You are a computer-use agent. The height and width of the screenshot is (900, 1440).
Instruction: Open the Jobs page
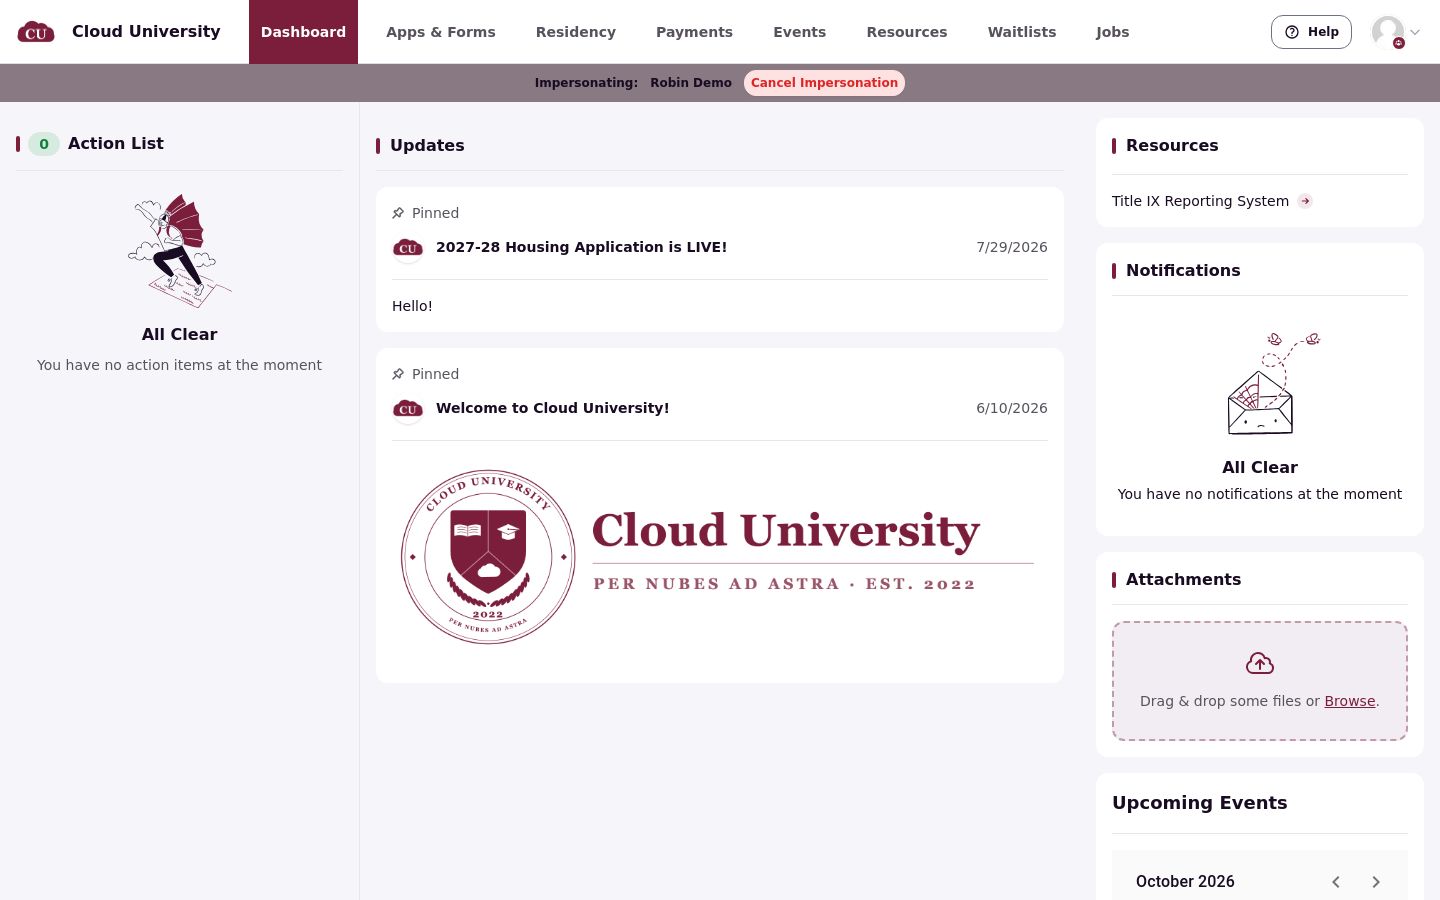point(1112,32)
